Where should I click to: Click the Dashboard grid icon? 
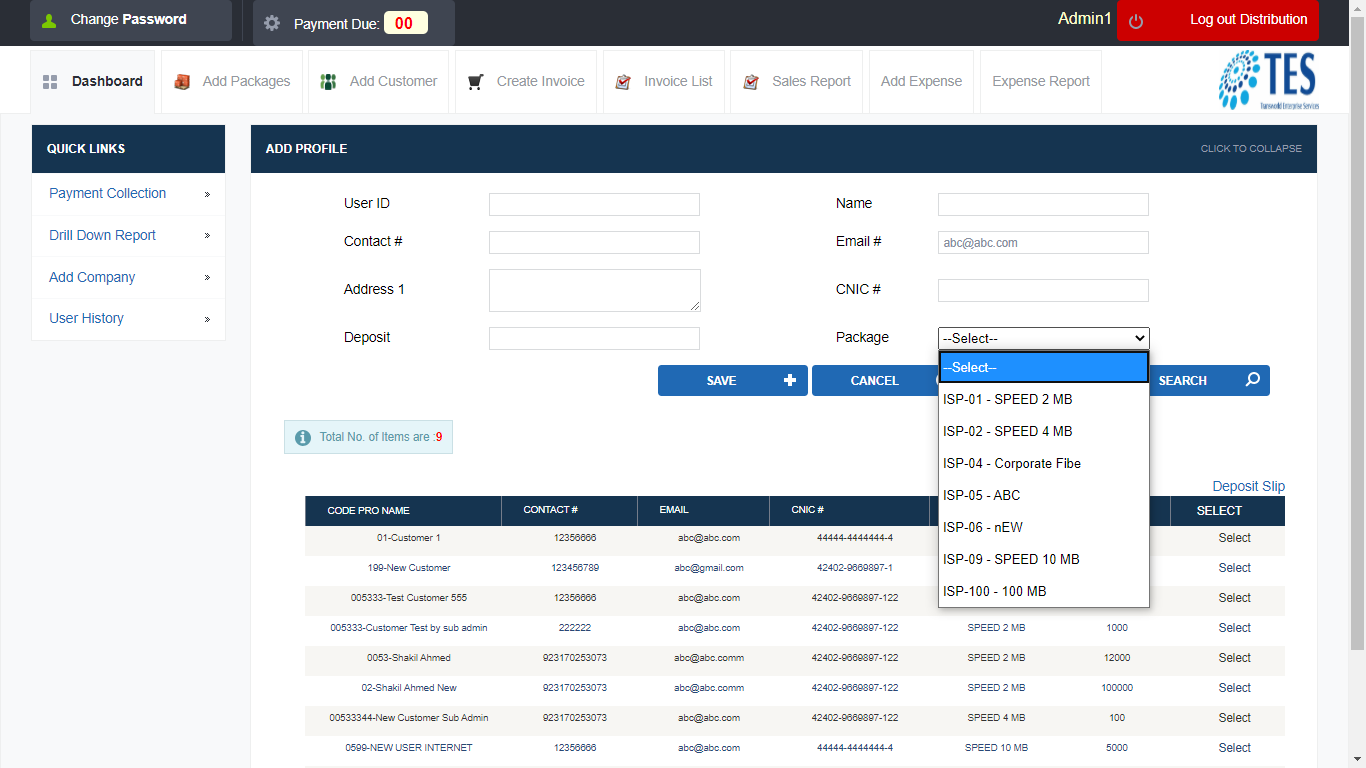(x=50, y=82)
